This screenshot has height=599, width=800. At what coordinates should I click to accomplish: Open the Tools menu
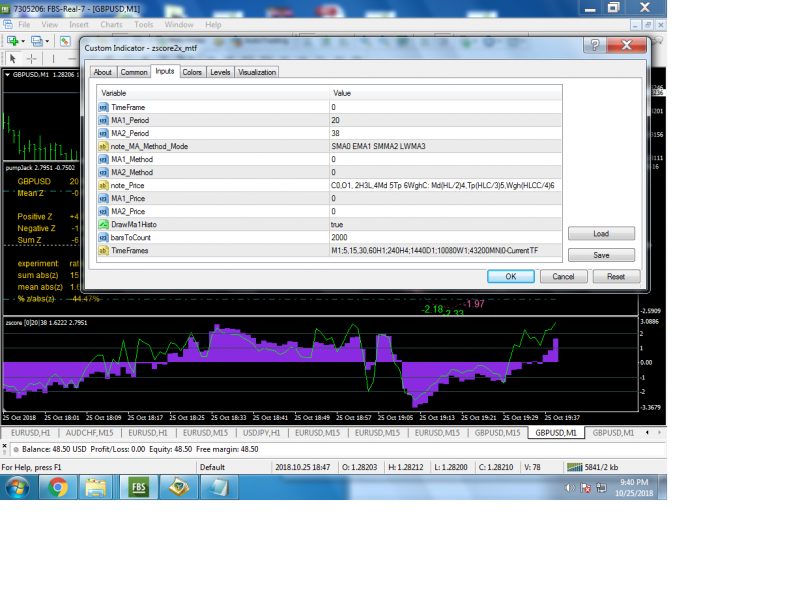click(x=143, y=24)
